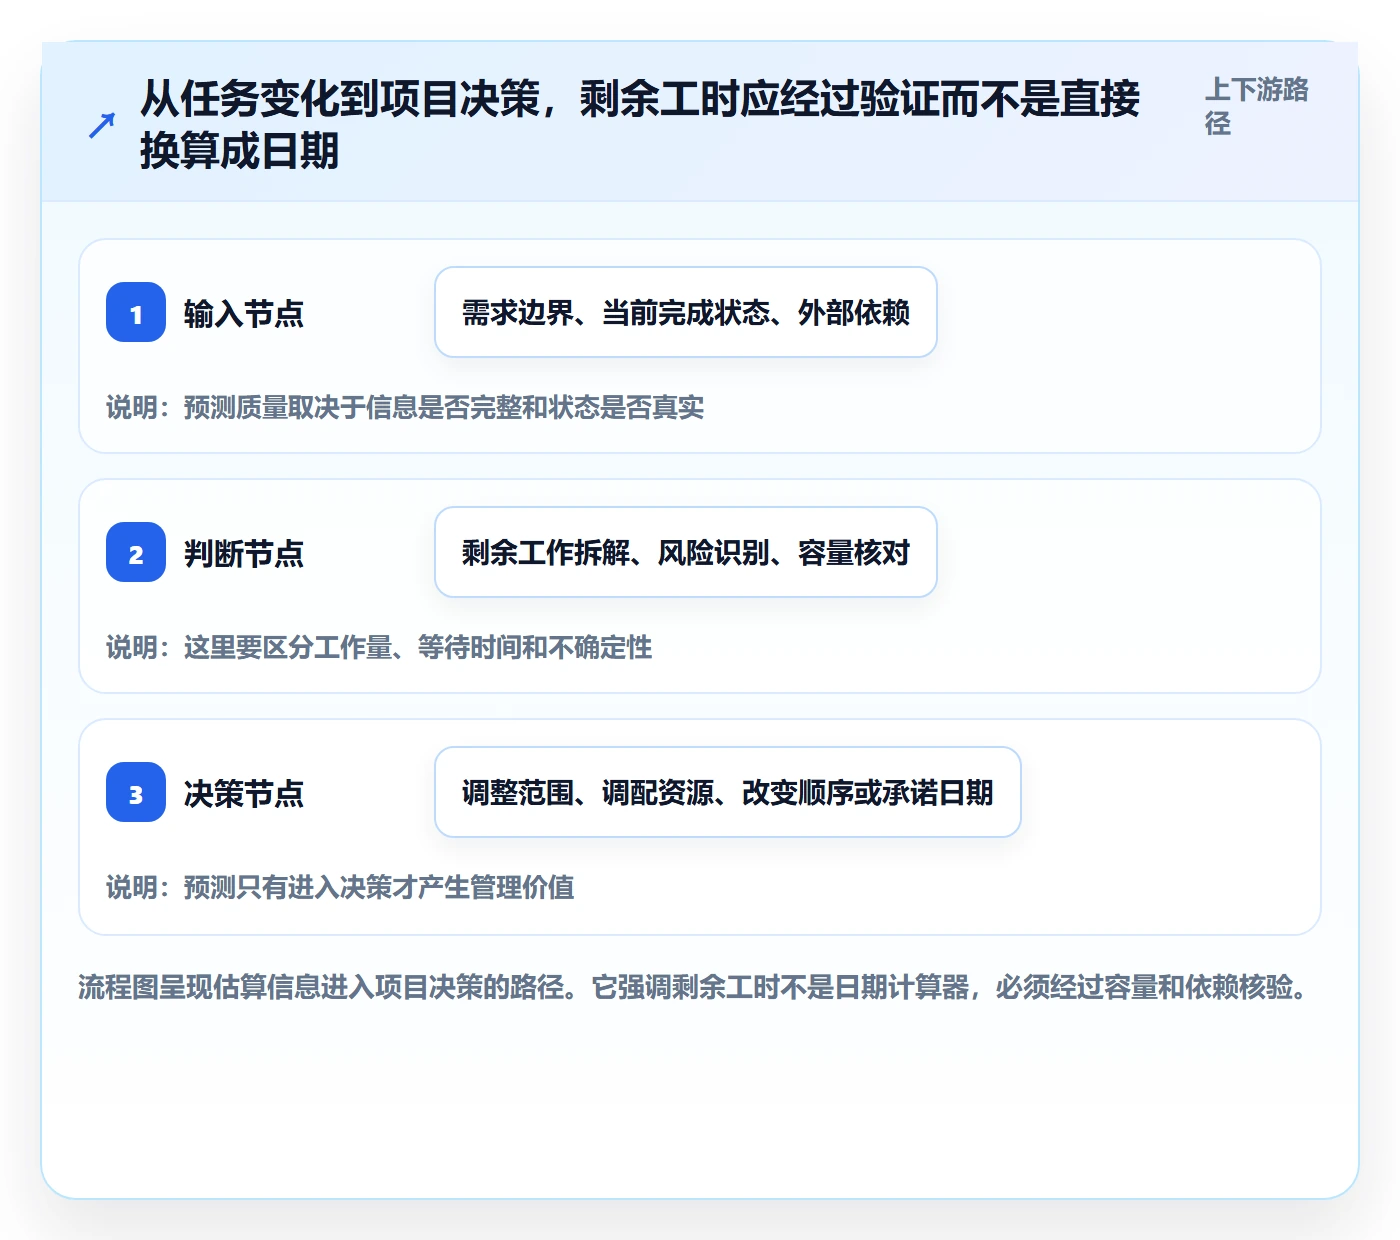Click the 调整范围、调配资源 box
Screen dimensions: 1400x1240
coord(728,792)
